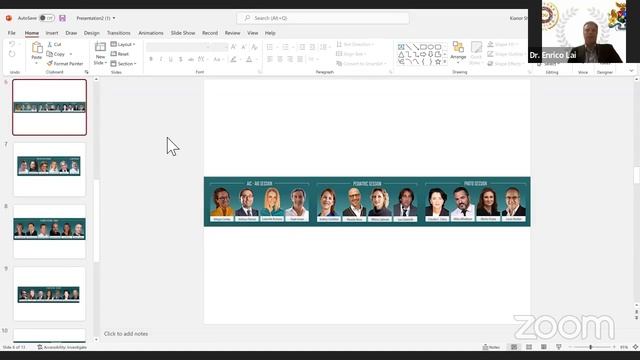This screenshot has height=360, width=640.
Task: Click the Bullets list icon
Action: pos(270,47)
